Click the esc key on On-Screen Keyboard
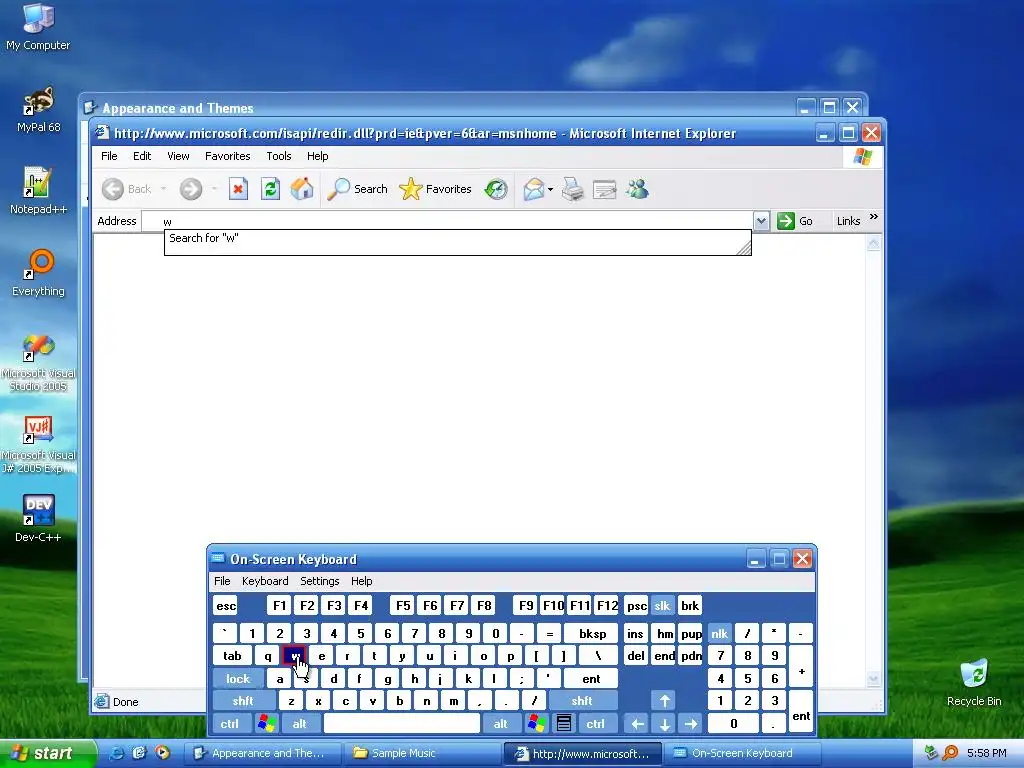Viewport: 1024px width, 768px height. coord(226,605)
